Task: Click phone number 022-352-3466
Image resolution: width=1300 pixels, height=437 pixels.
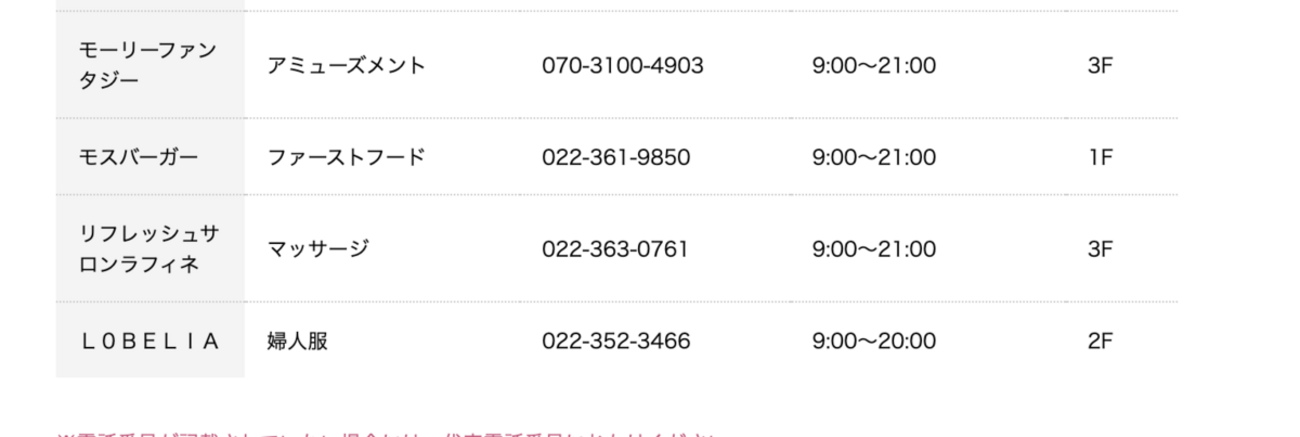Action: pyautogui.click(x=615, y=341)
